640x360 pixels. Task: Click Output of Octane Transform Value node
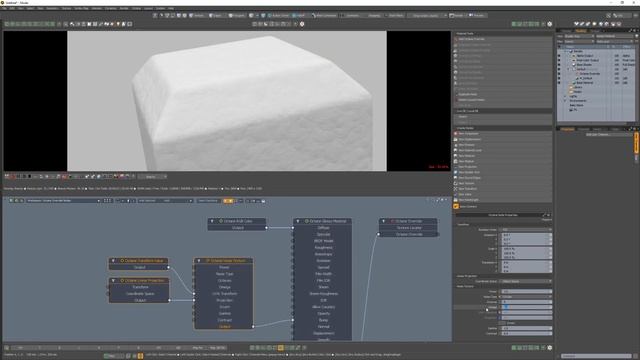(139, 267)
